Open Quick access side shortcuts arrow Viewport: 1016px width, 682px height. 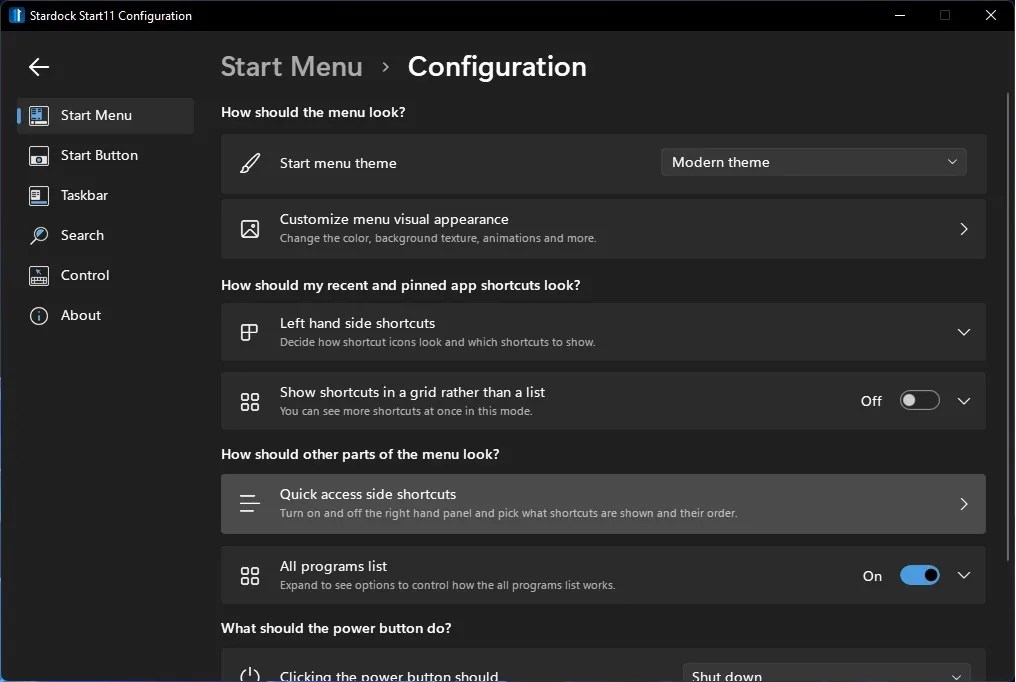[x=964, y=504]
